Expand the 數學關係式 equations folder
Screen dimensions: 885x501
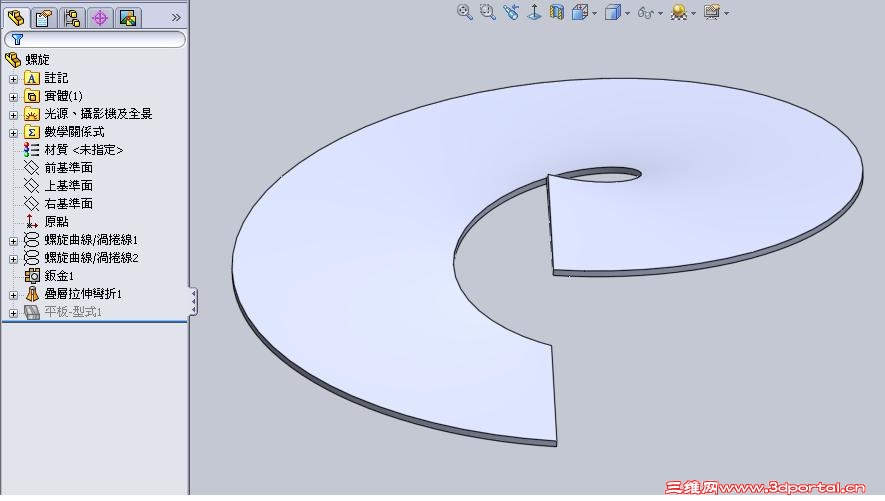(14, 133)
